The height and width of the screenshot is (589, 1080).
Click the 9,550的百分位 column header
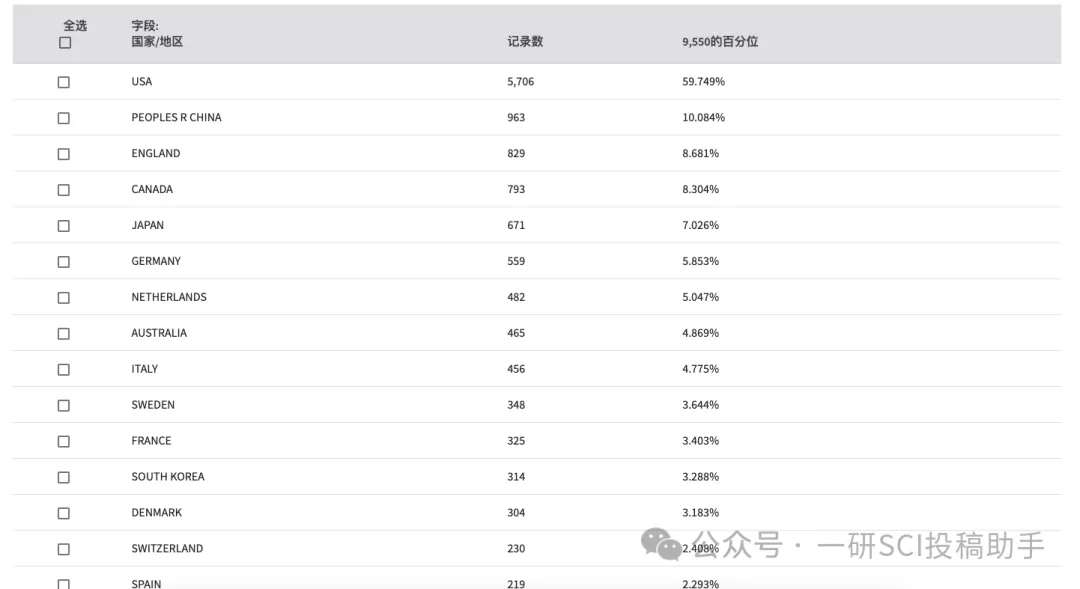(720, 41)
